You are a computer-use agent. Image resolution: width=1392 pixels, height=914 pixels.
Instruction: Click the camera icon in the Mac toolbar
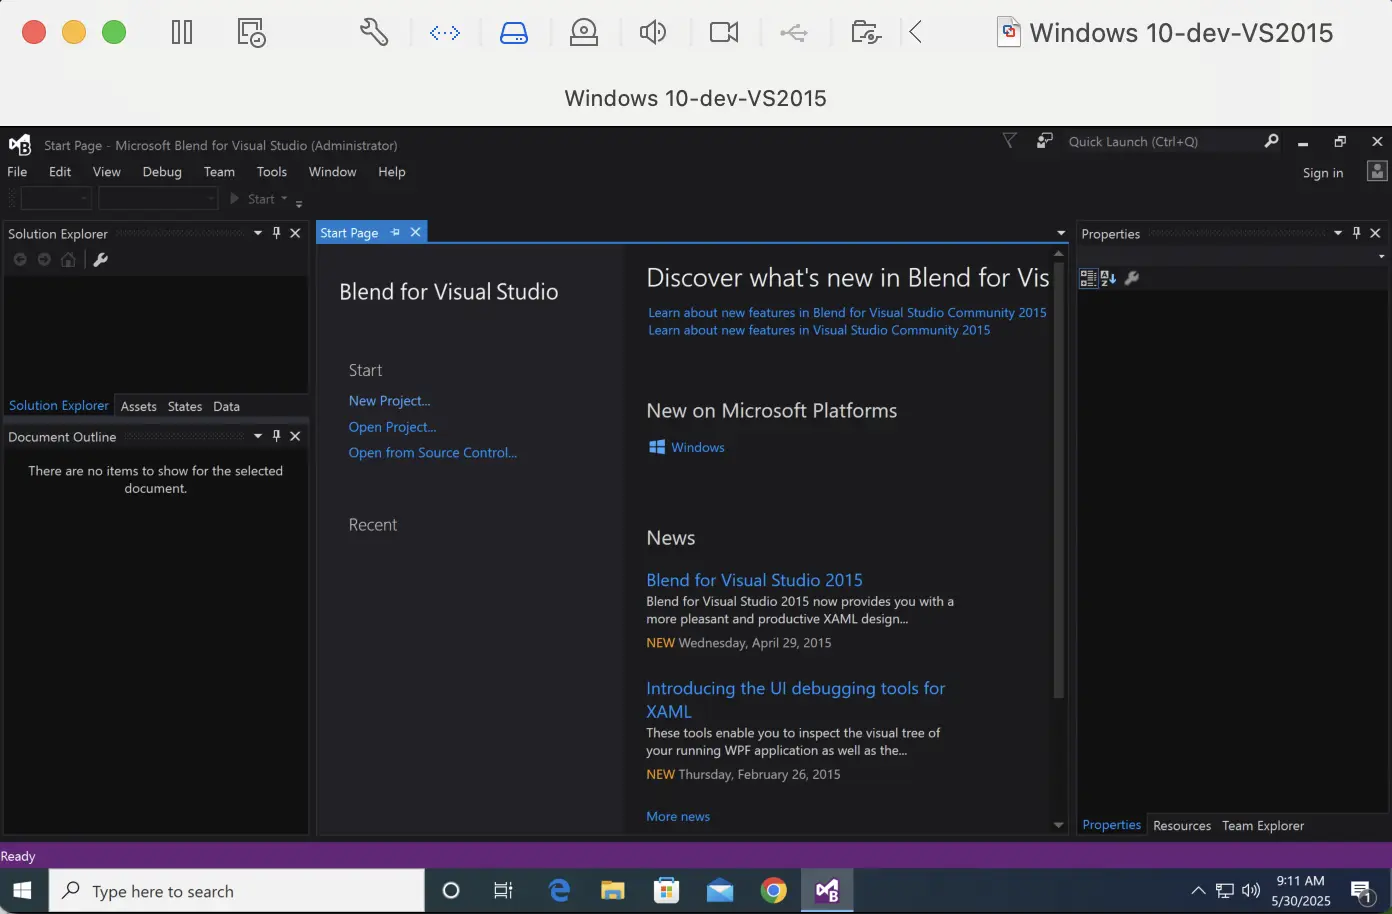click(724, 32)
